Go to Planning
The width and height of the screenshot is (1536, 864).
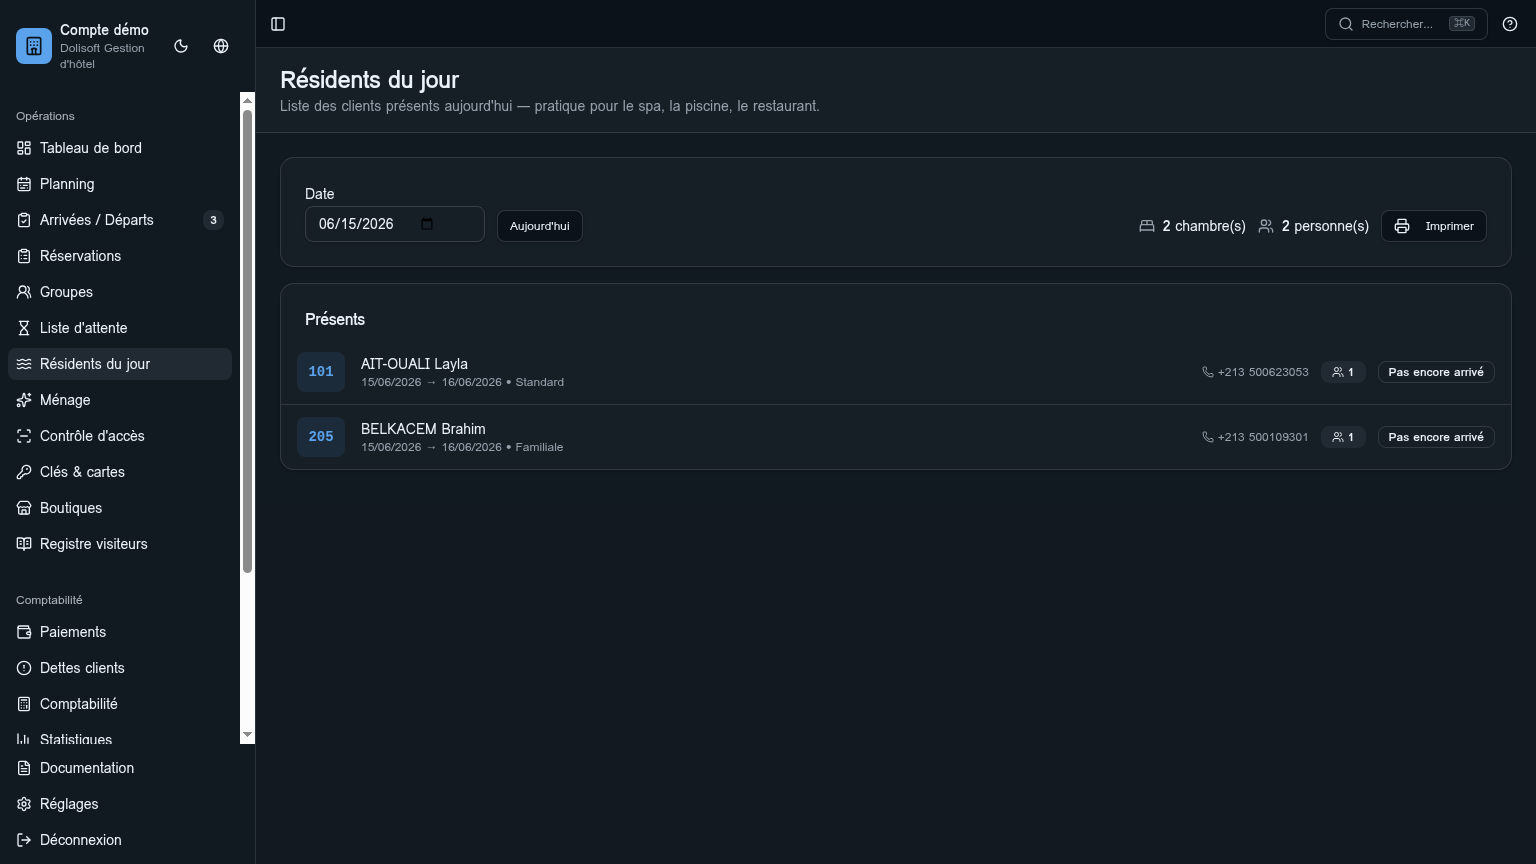120,184
